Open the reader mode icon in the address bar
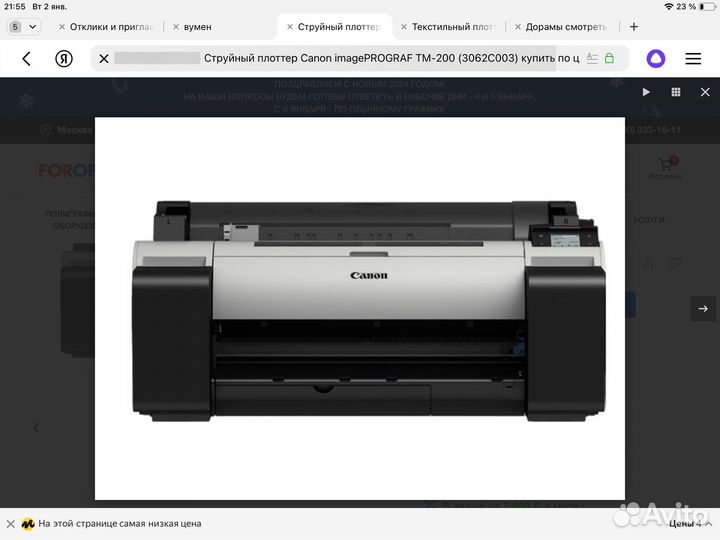 tap(592, 58)
